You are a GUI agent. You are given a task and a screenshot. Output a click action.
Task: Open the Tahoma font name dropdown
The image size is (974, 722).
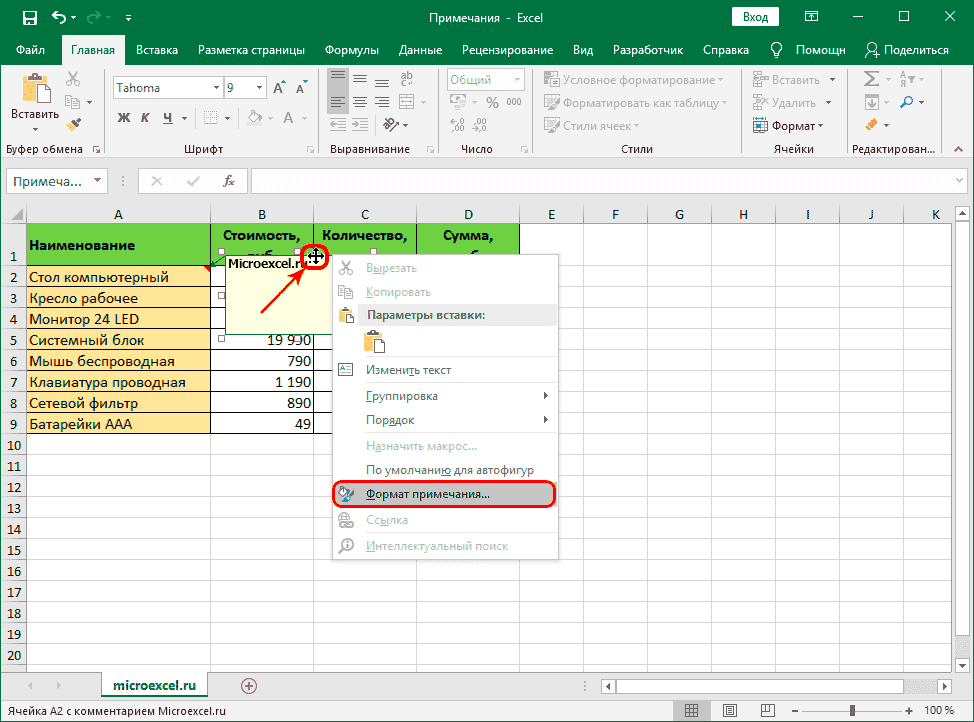point(215,88)
